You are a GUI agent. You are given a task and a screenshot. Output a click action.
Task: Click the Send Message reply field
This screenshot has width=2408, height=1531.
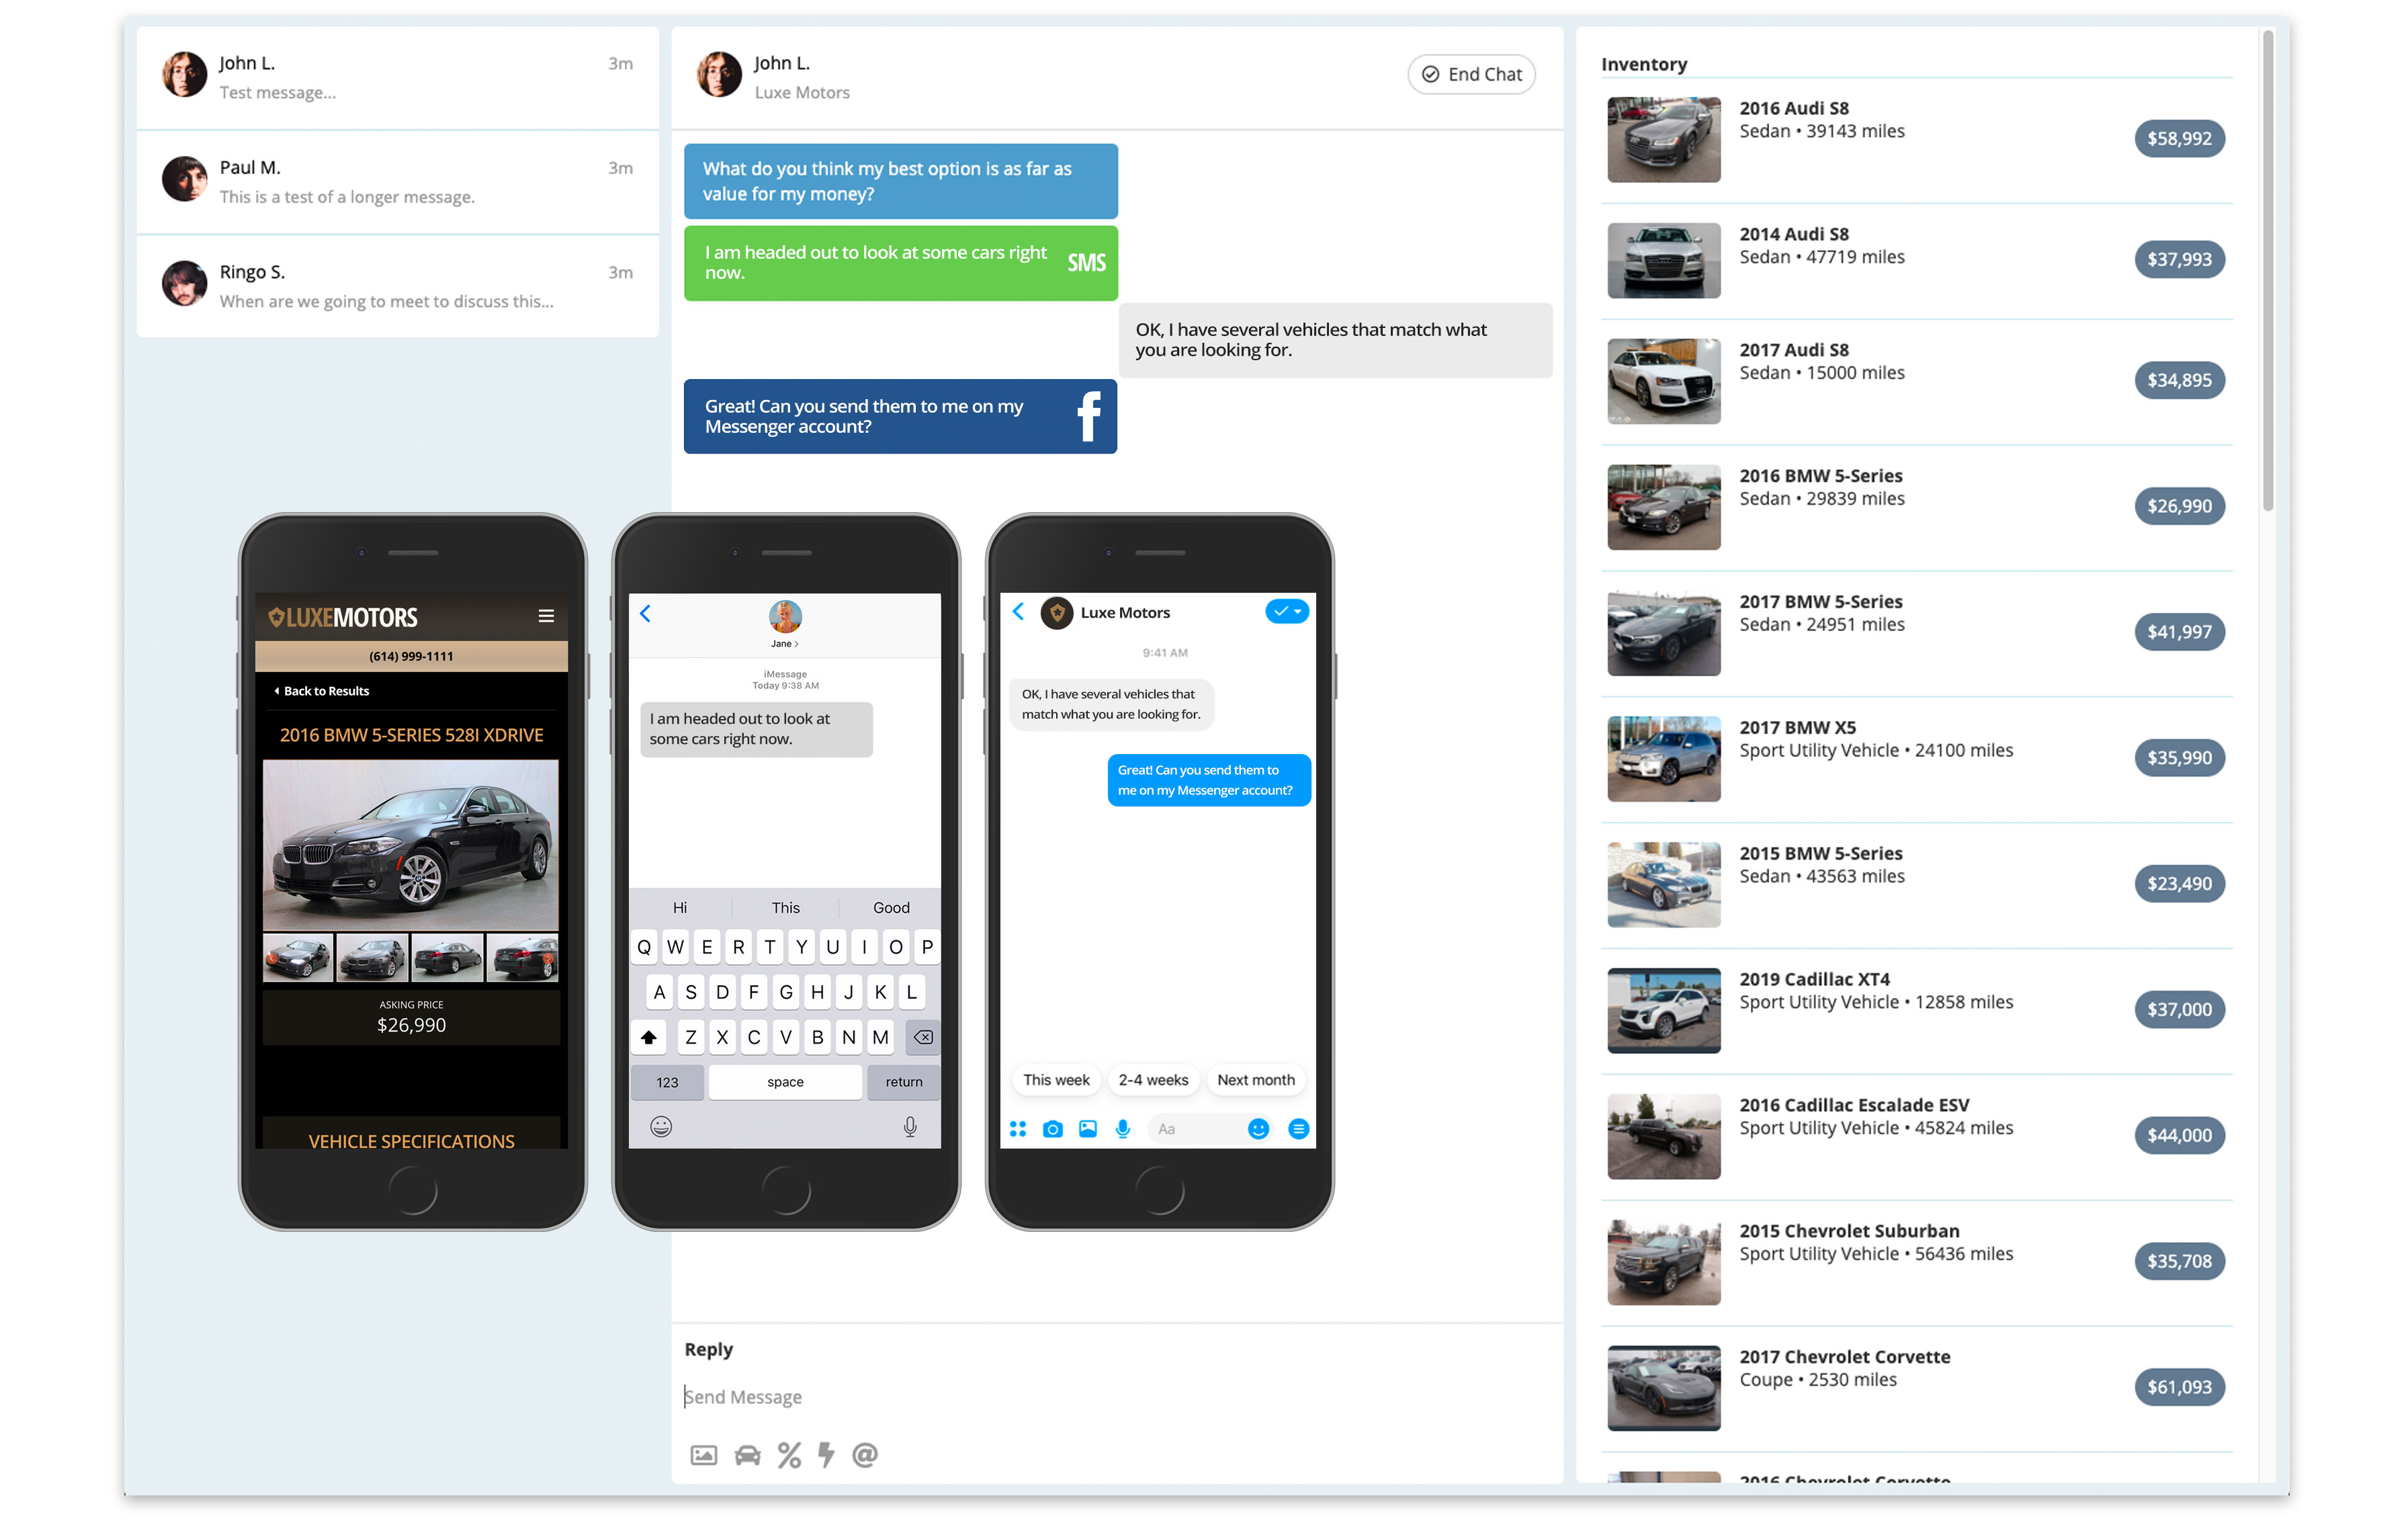(x=1117, y=1397)
